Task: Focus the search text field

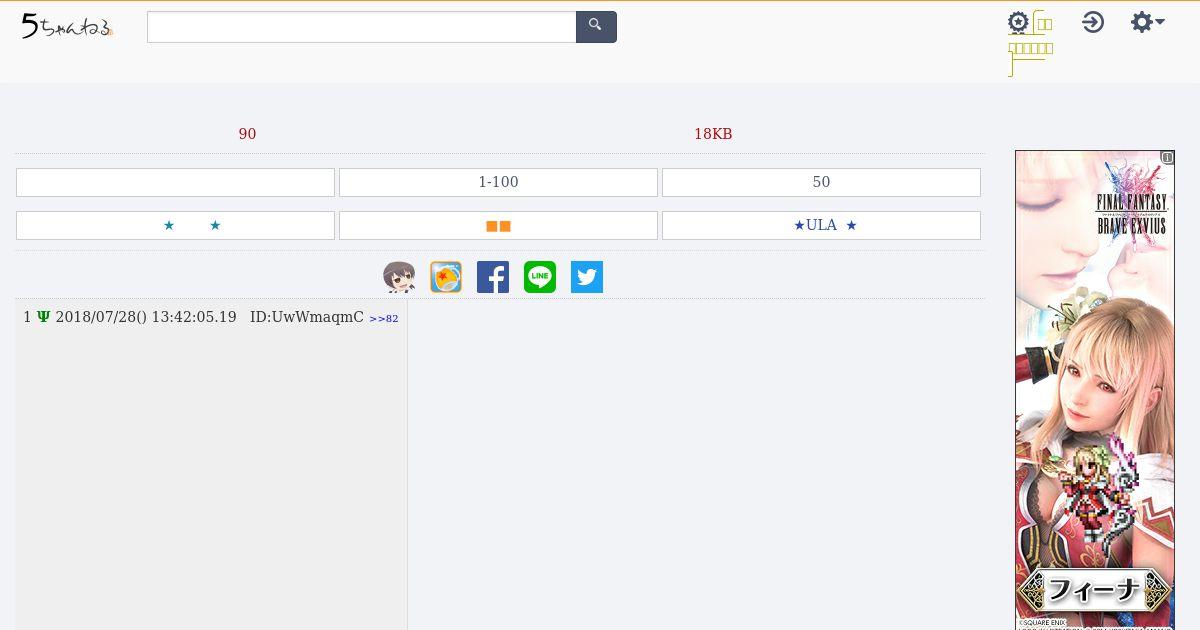Action: click(362, 27)
